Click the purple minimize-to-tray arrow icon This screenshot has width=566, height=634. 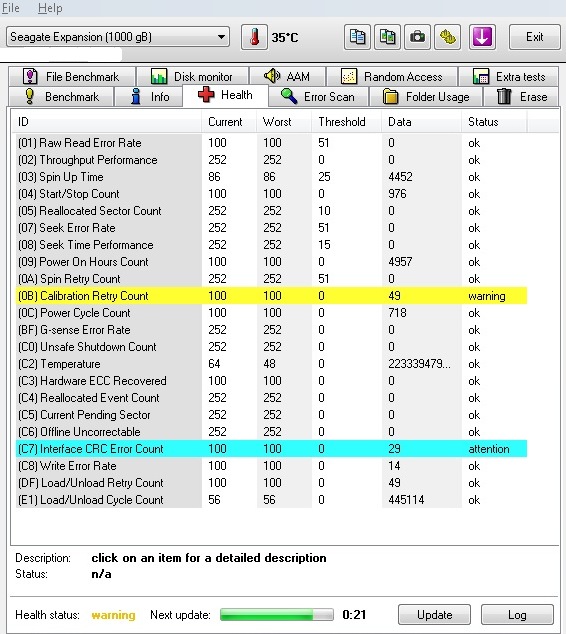point(482,37)
